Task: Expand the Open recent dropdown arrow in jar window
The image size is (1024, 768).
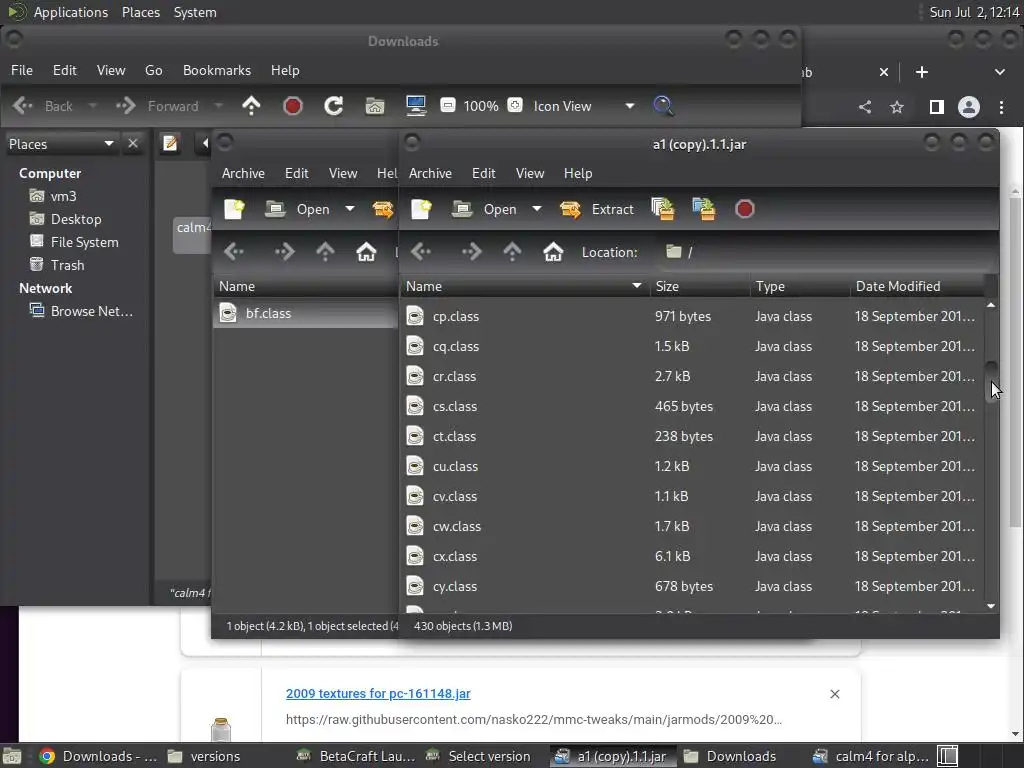Action: point(537,209)
